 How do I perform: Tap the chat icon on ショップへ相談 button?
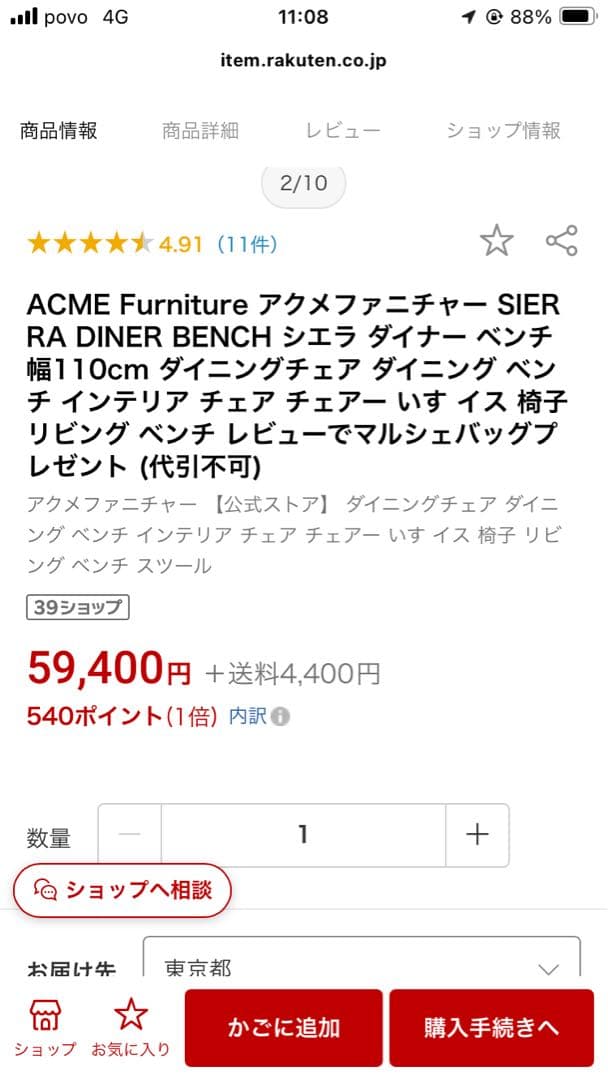(x=47, y=890)
